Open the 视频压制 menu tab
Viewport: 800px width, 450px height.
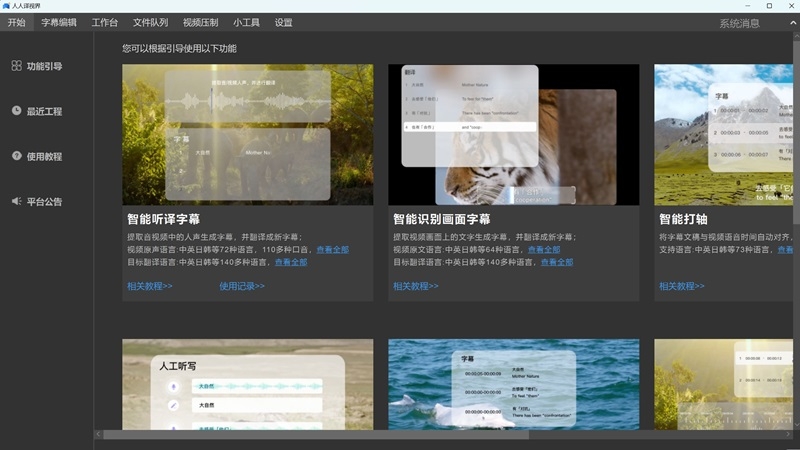coord(201,22)
